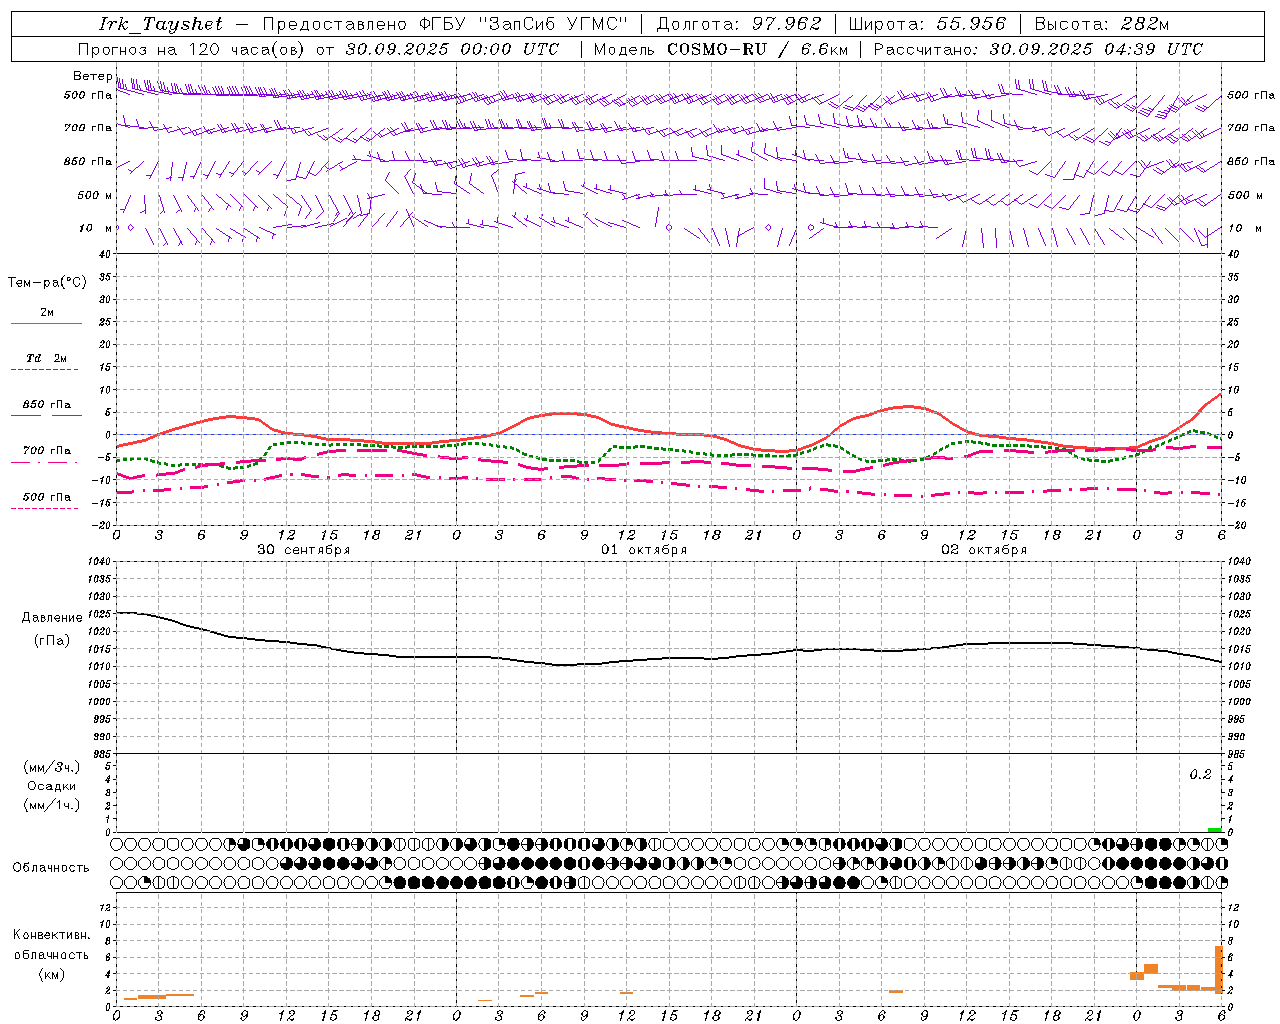The width and height of the screenshot is (1280, 1024).
Task: Click the date label "02 октября"
Action: (984, 550)
